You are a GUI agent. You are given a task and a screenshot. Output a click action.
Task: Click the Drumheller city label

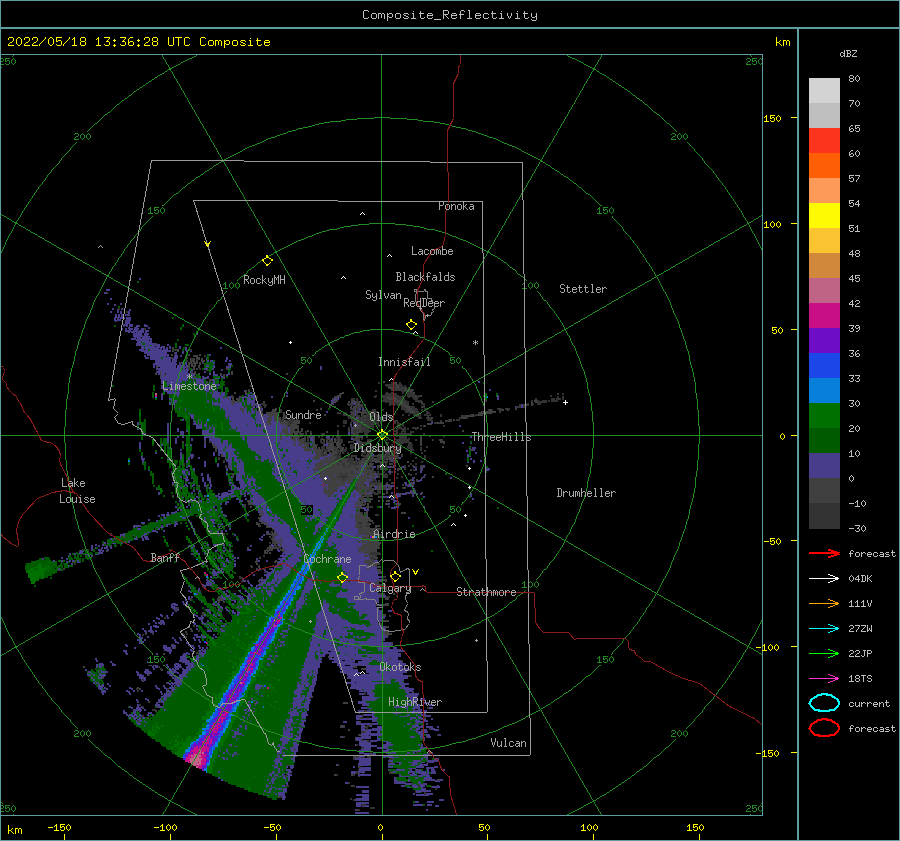pyautogui.click(x=586, y=493)
